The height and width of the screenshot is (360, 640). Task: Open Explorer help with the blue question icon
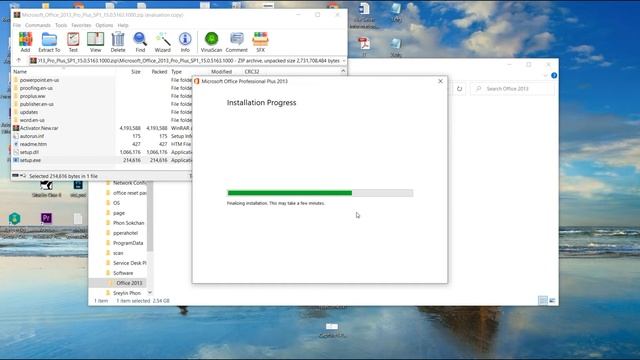[554, 76]
